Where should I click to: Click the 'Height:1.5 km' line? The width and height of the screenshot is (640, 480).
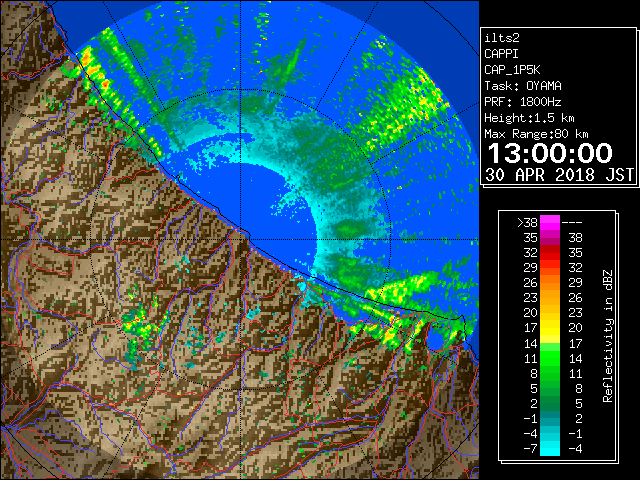click(x=529, y=118)
